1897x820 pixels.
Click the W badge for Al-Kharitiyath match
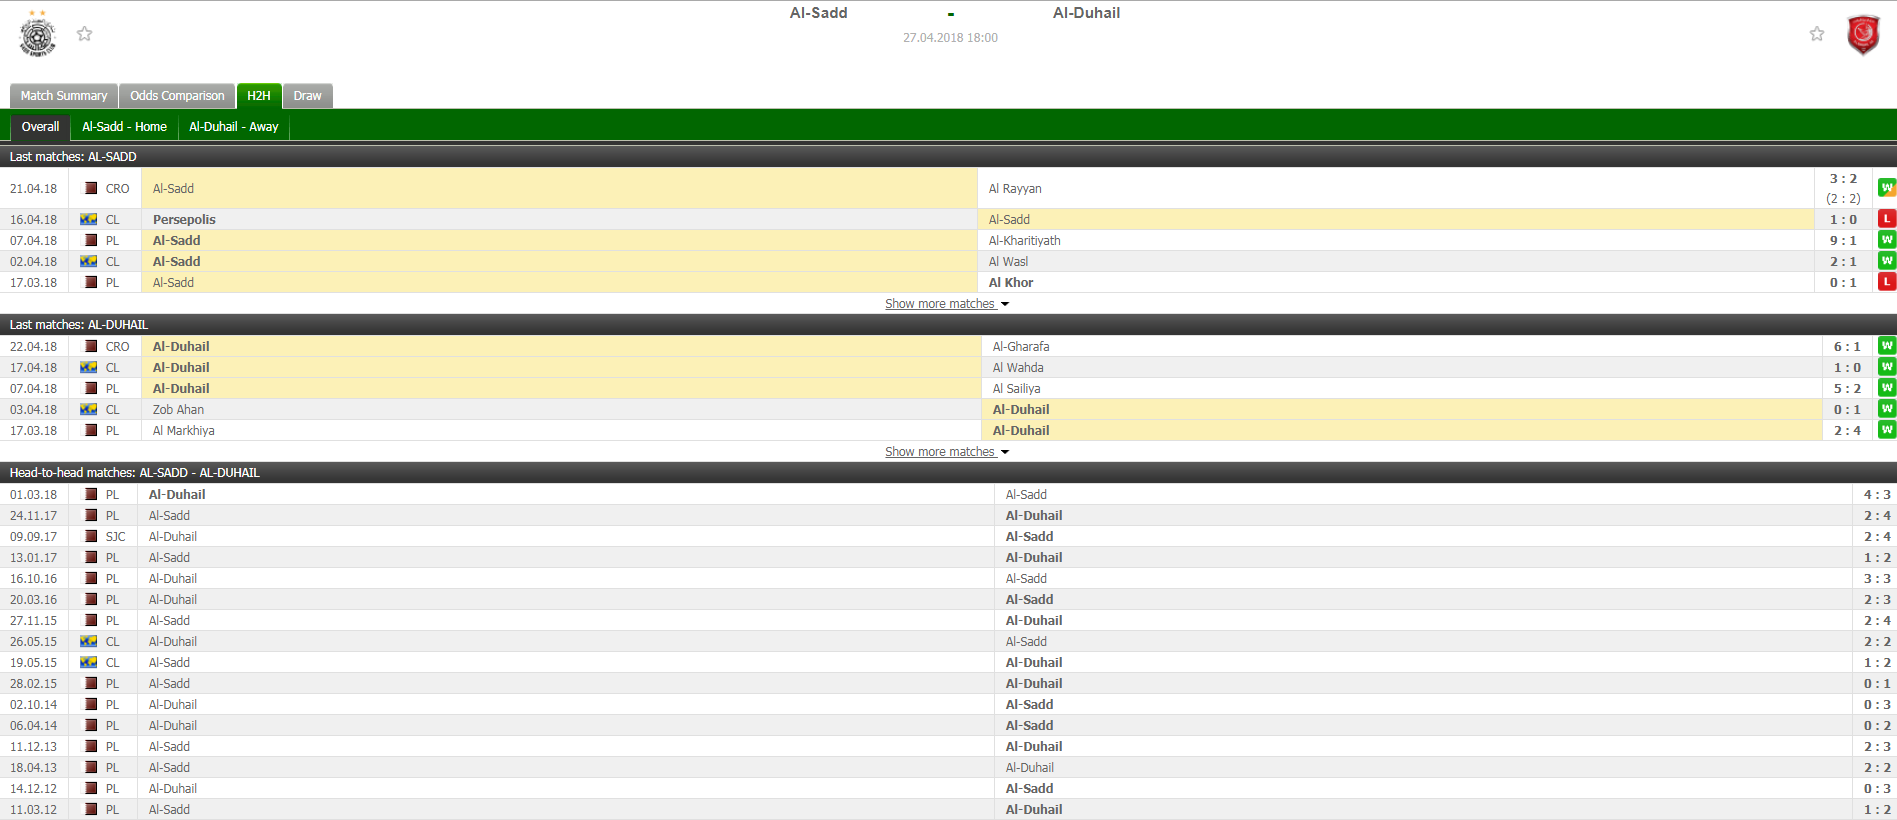1887,240
